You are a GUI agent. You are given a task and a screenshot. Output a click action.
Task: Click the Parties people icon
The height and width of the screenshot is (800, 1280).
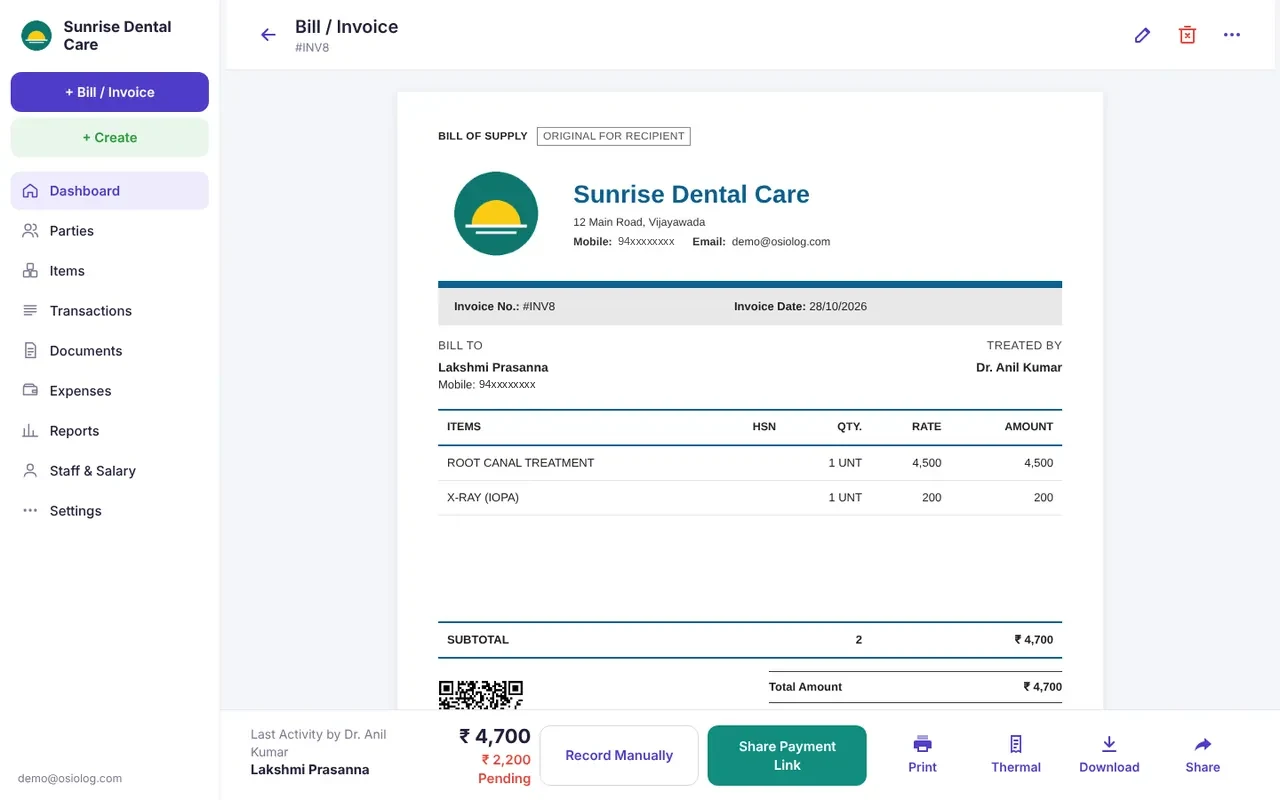tap(30, 231)
